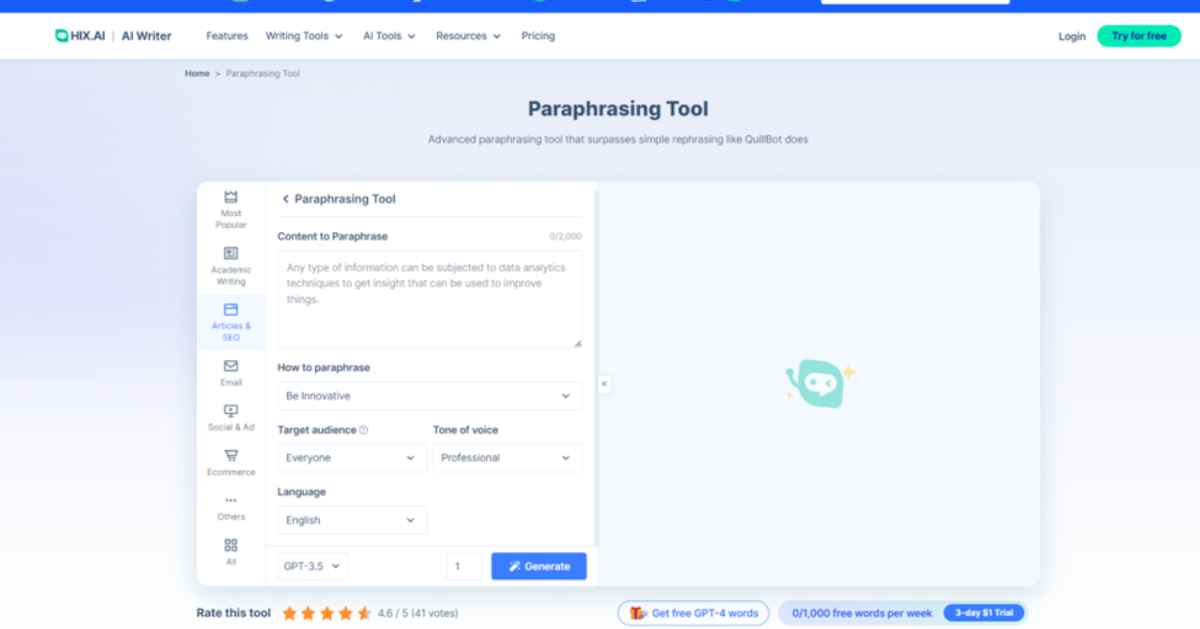
Task: Click the Try for free button
Action: coord(1138,36)
